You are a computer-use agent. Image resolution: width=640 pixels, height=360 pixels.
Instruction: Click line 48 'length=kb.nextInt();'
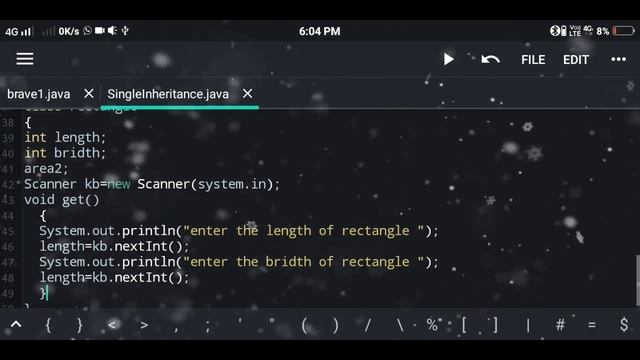point(114,278)
